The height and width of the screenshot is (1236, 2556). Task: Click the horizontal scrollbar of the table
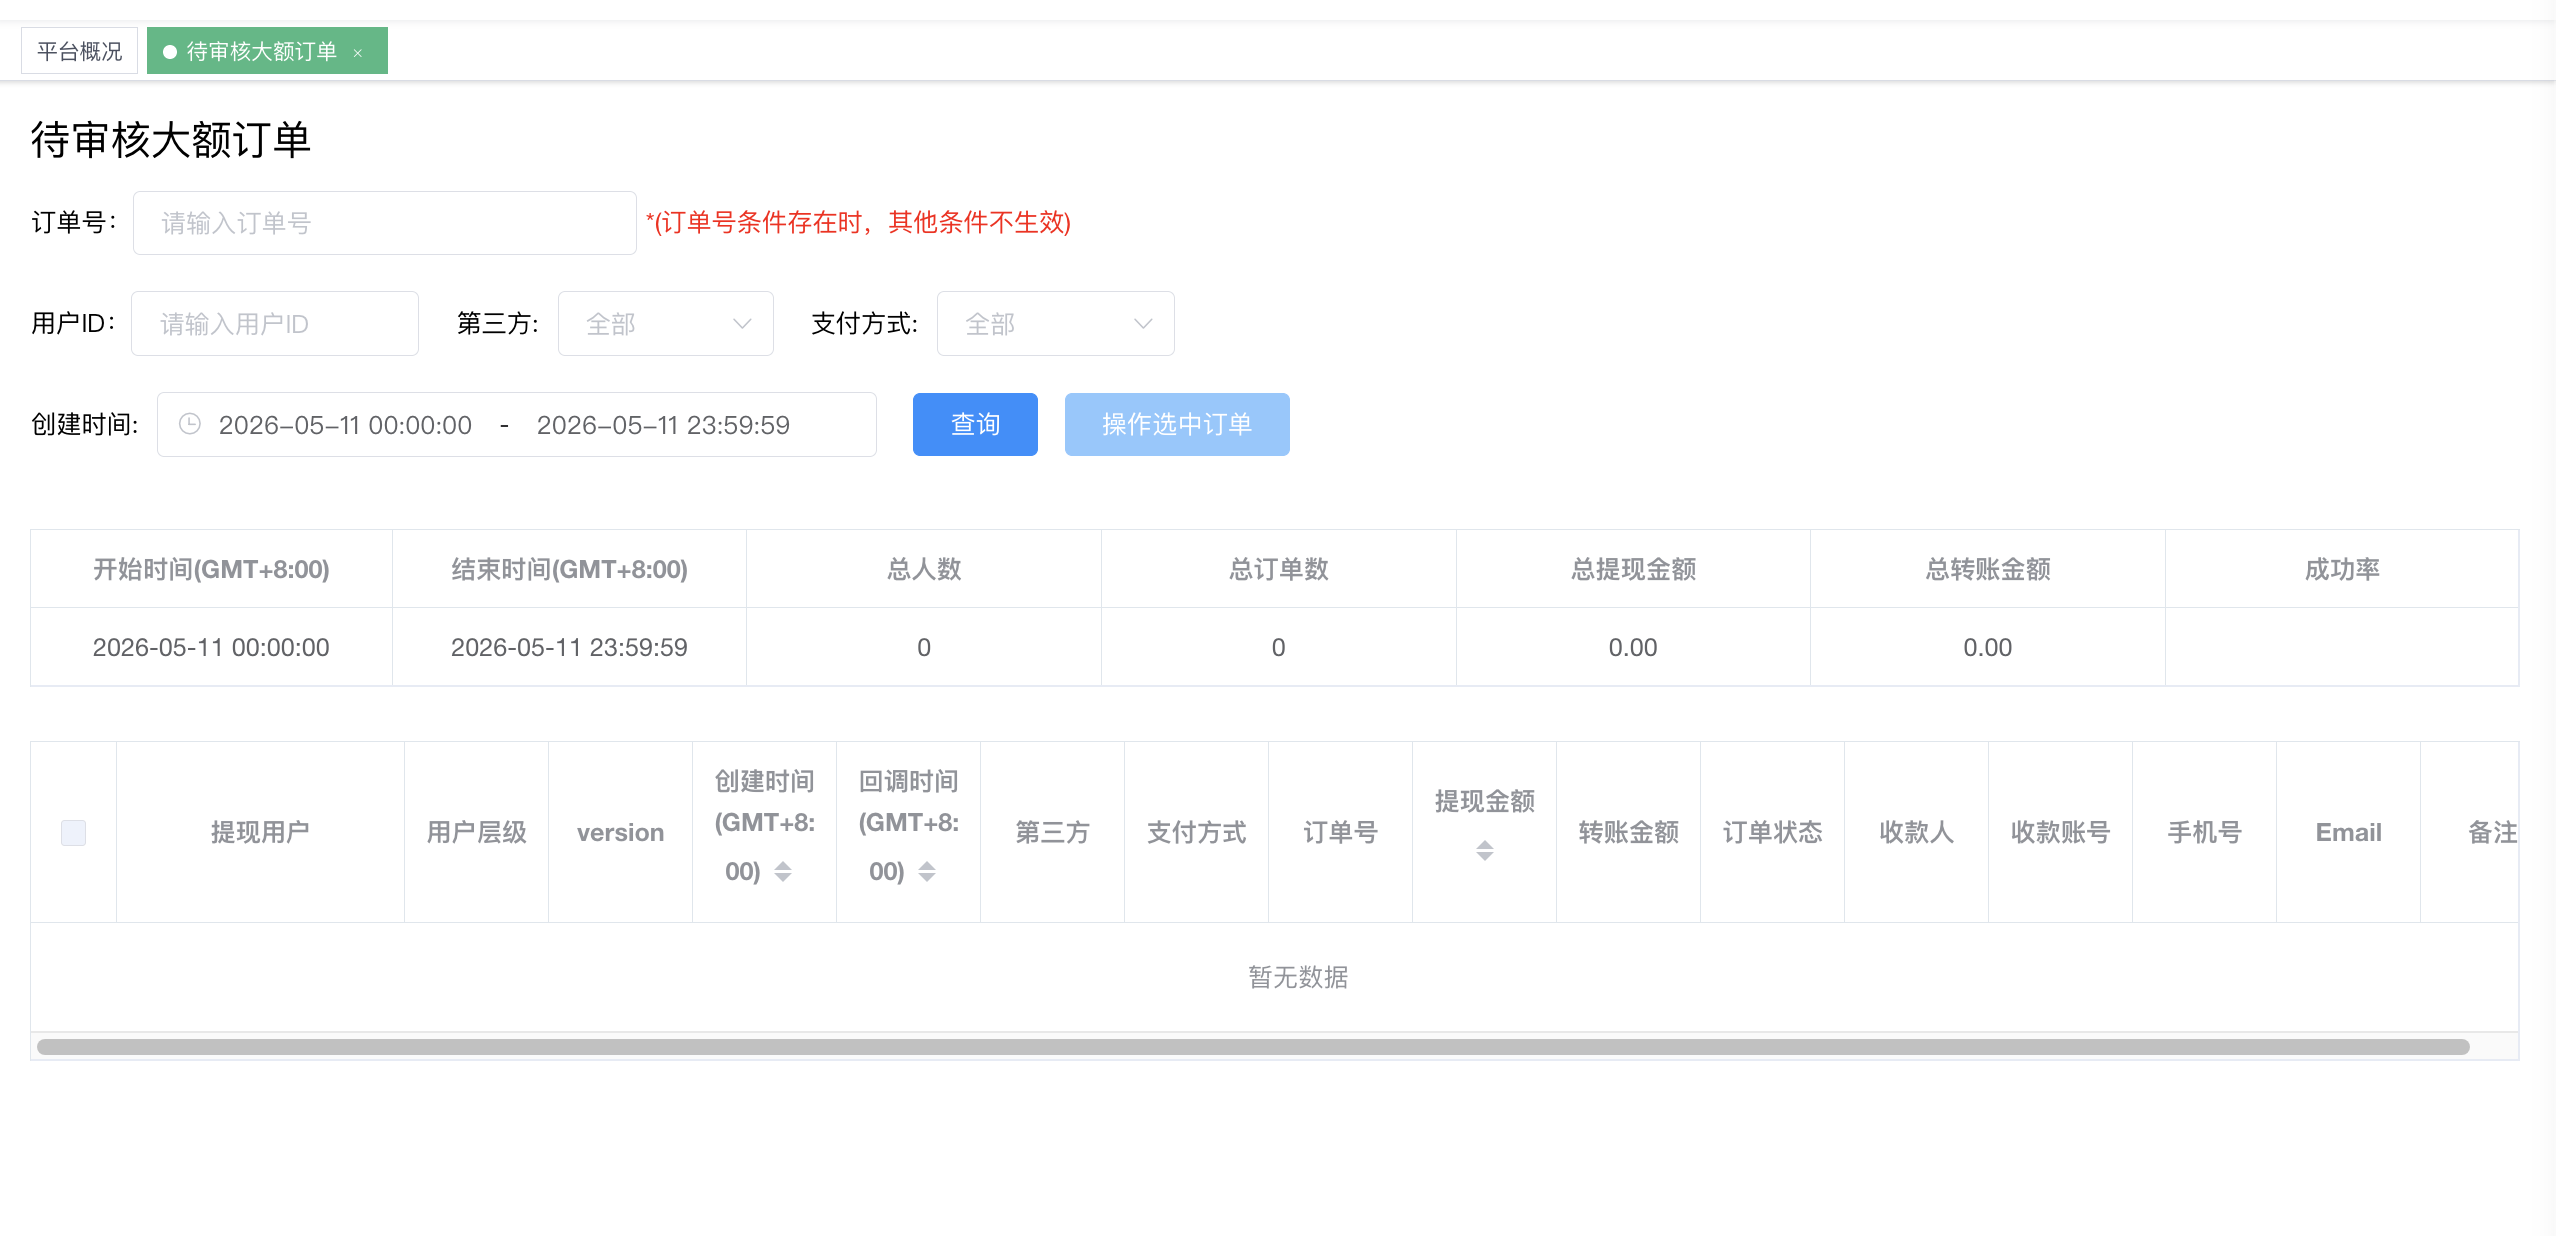[x=1253, y=1047]
